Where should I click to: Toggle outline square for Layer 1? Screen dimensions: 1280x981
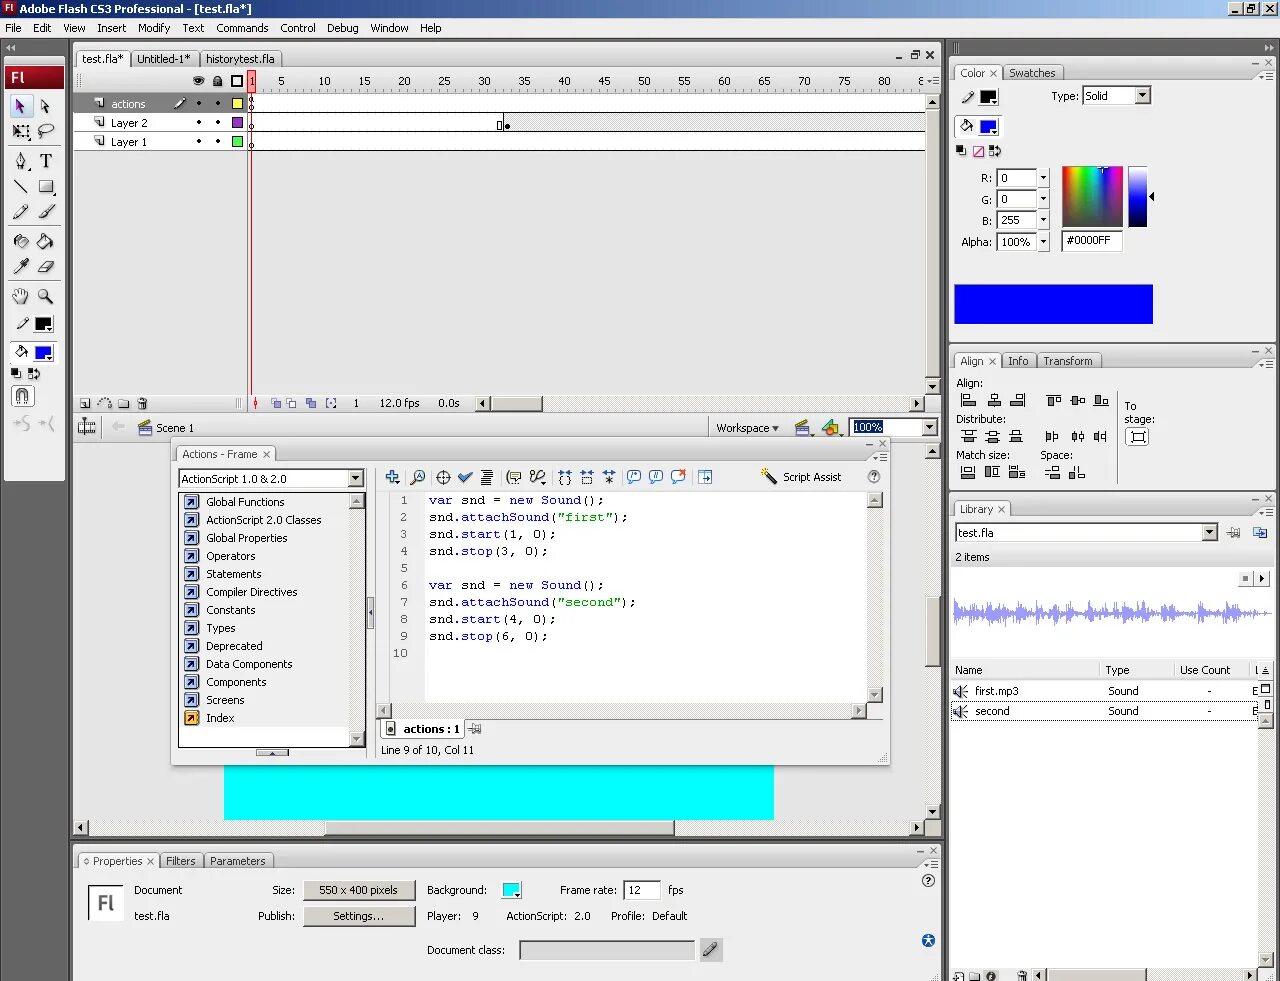point(237,142)
